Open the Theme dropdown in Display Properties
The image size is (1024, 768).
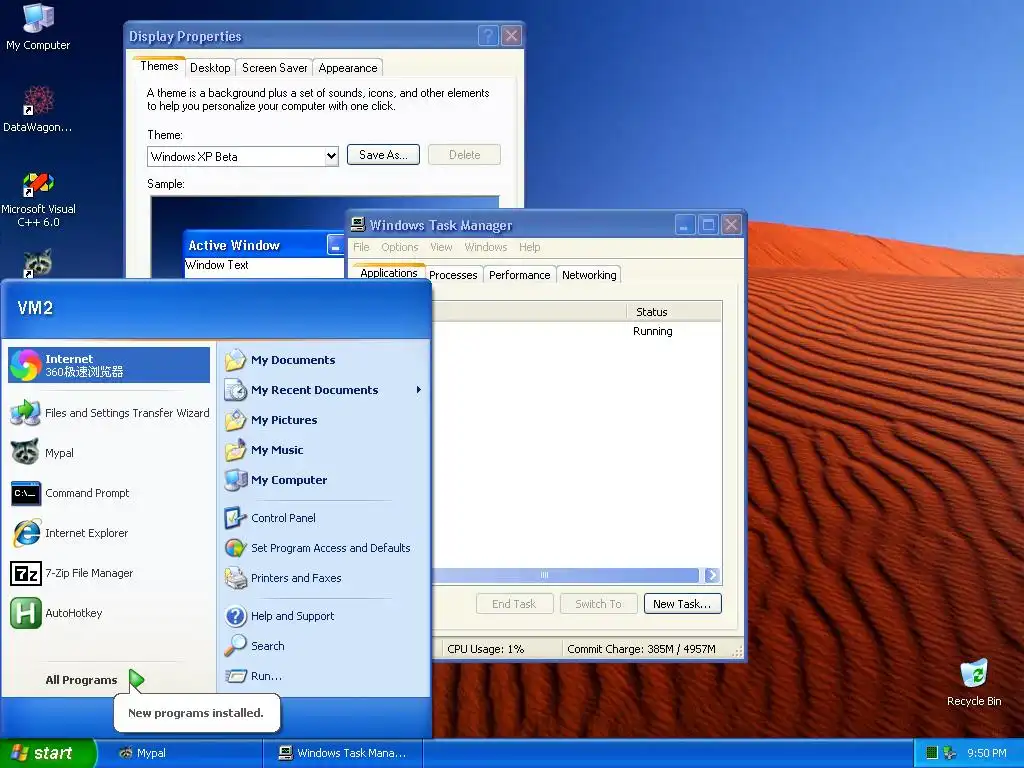point(331,156)
